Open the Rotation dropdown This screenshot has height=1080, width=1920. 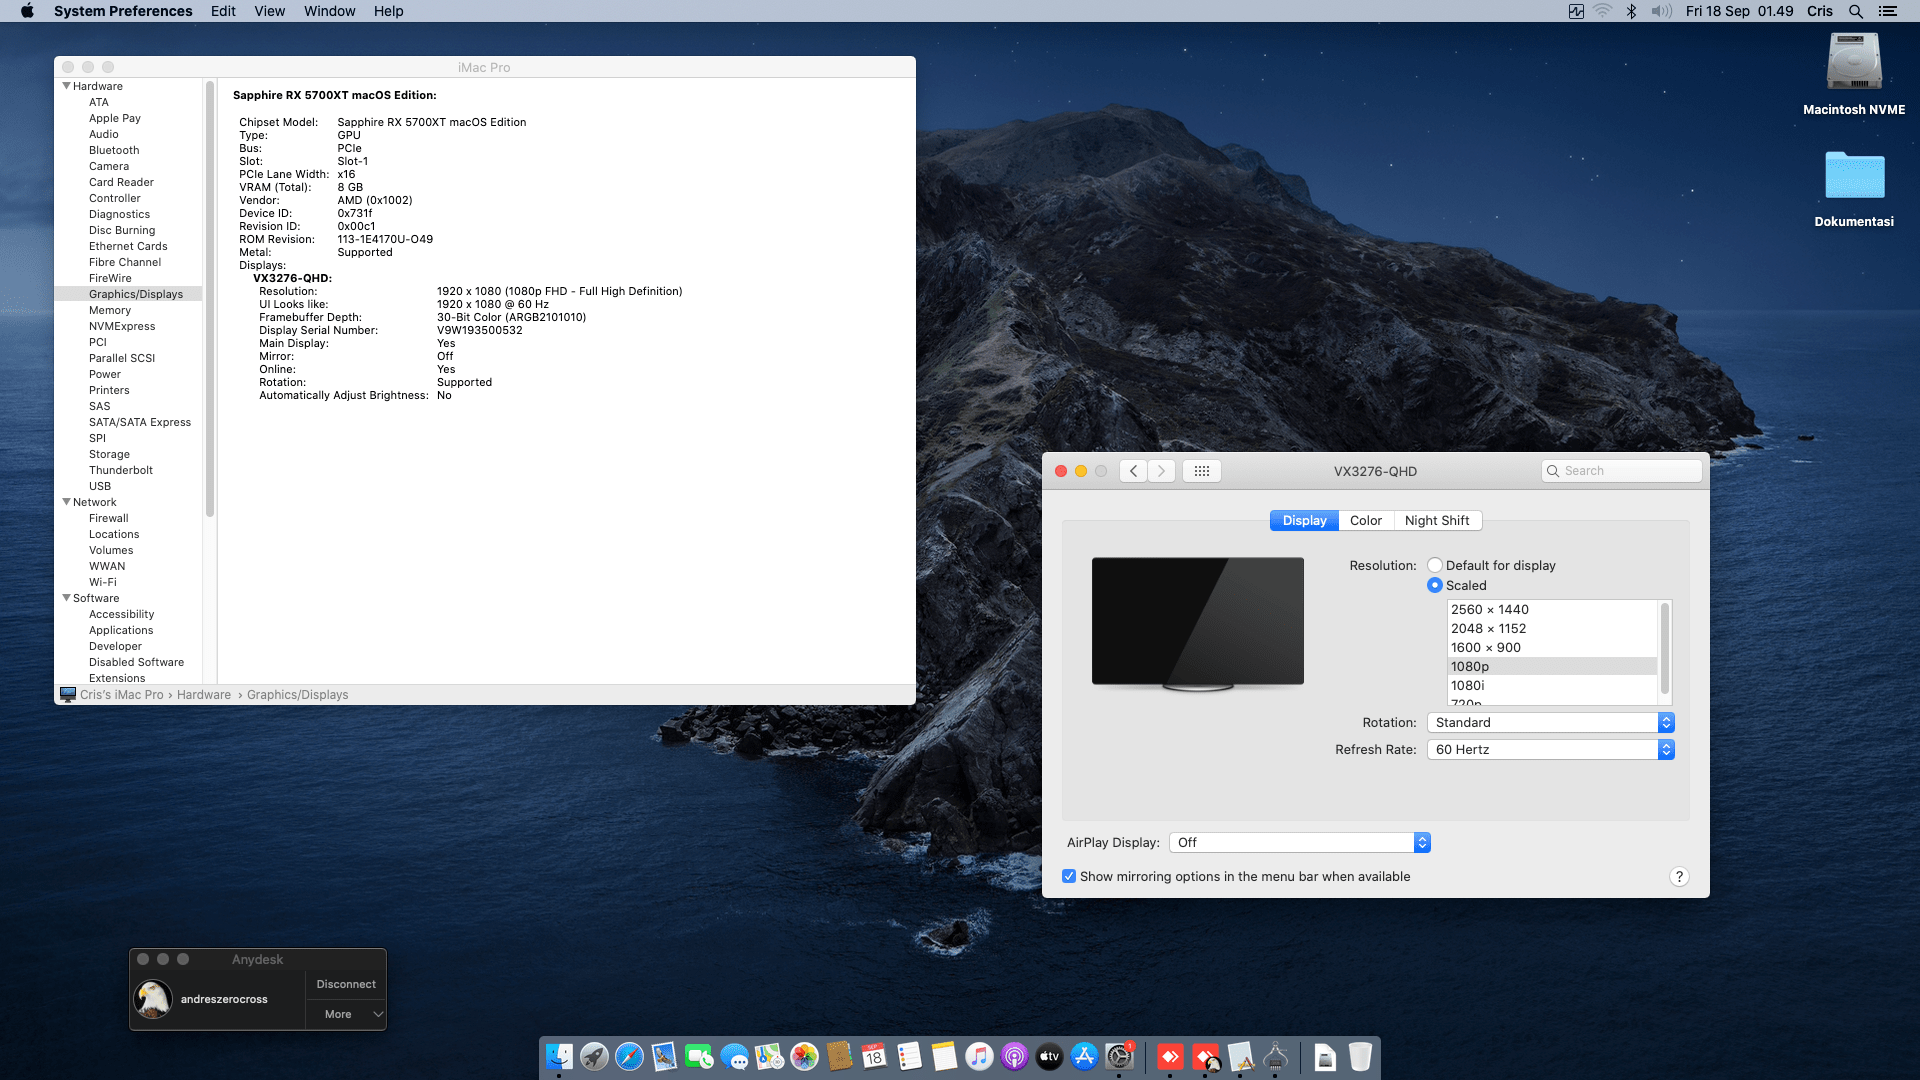click(1550, 722)
